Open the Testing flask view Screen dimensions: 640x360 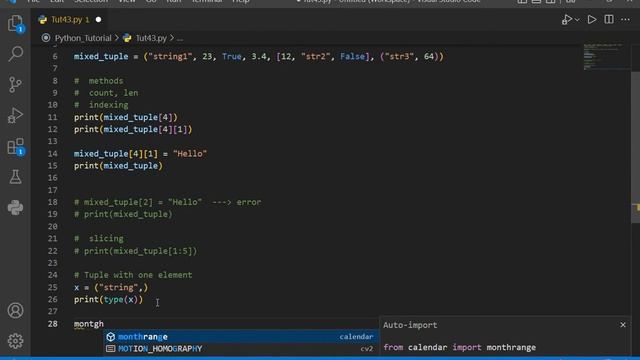click(x=16, y=177)
